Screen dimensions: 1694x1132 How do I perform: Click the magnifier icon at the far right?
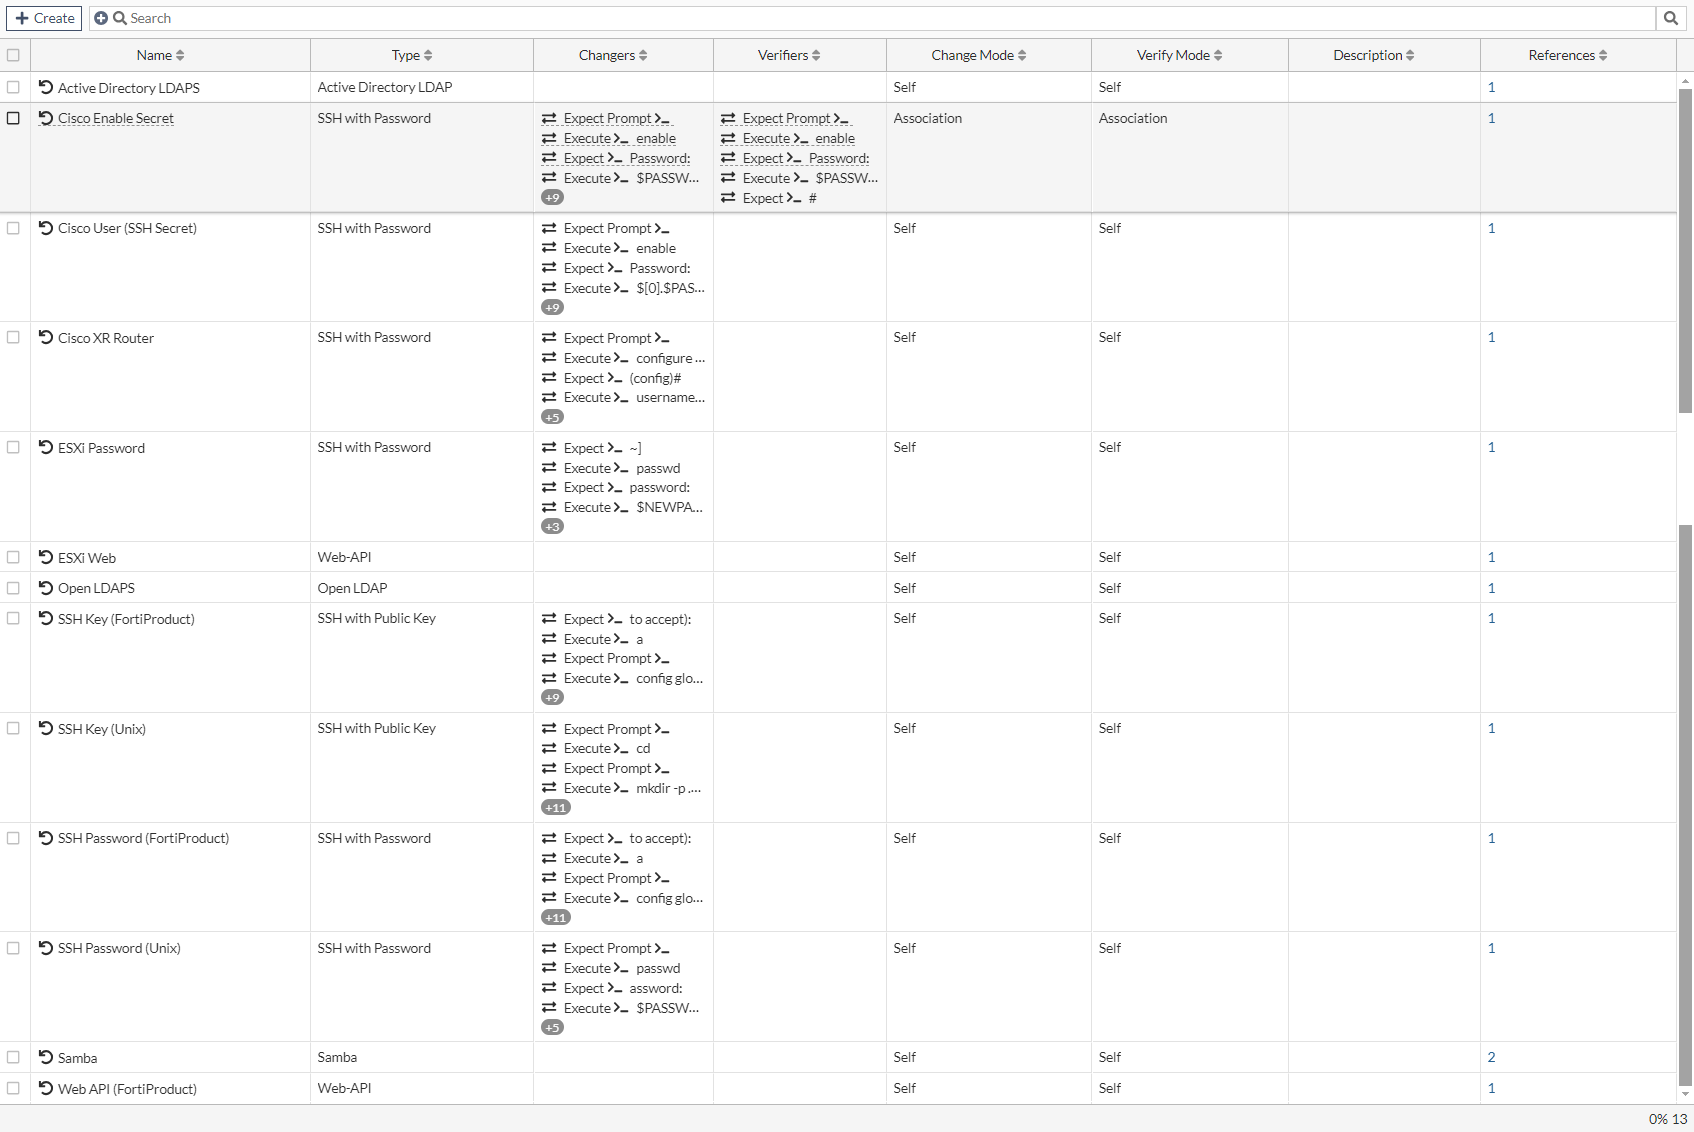tap(1671, 18)
